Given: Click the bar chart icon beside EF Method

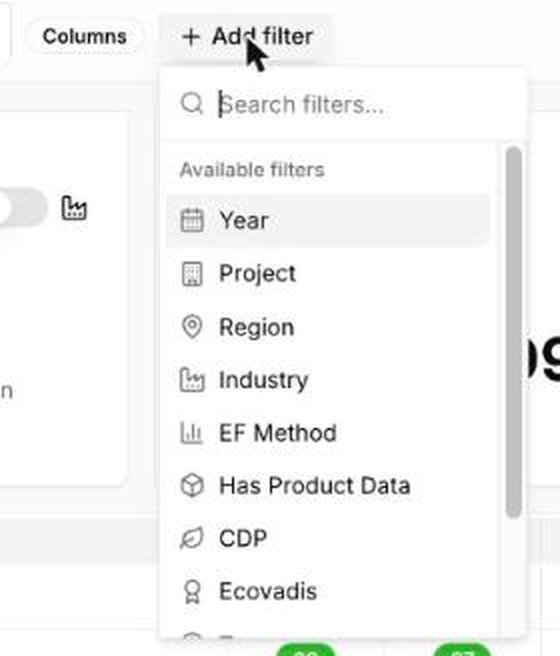Looking at the screenshot, I should [192, 433].
